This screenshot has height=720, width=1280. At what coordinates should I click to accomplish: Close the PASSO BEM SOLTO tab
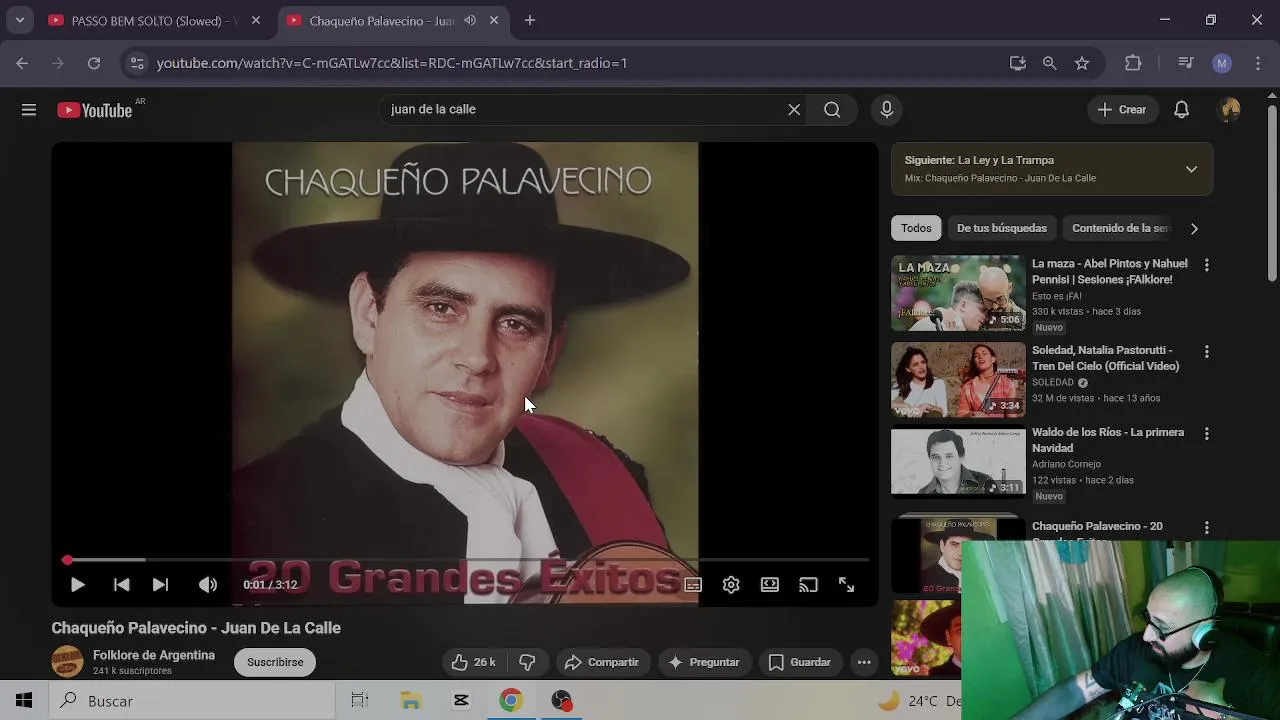click(256, 20)
